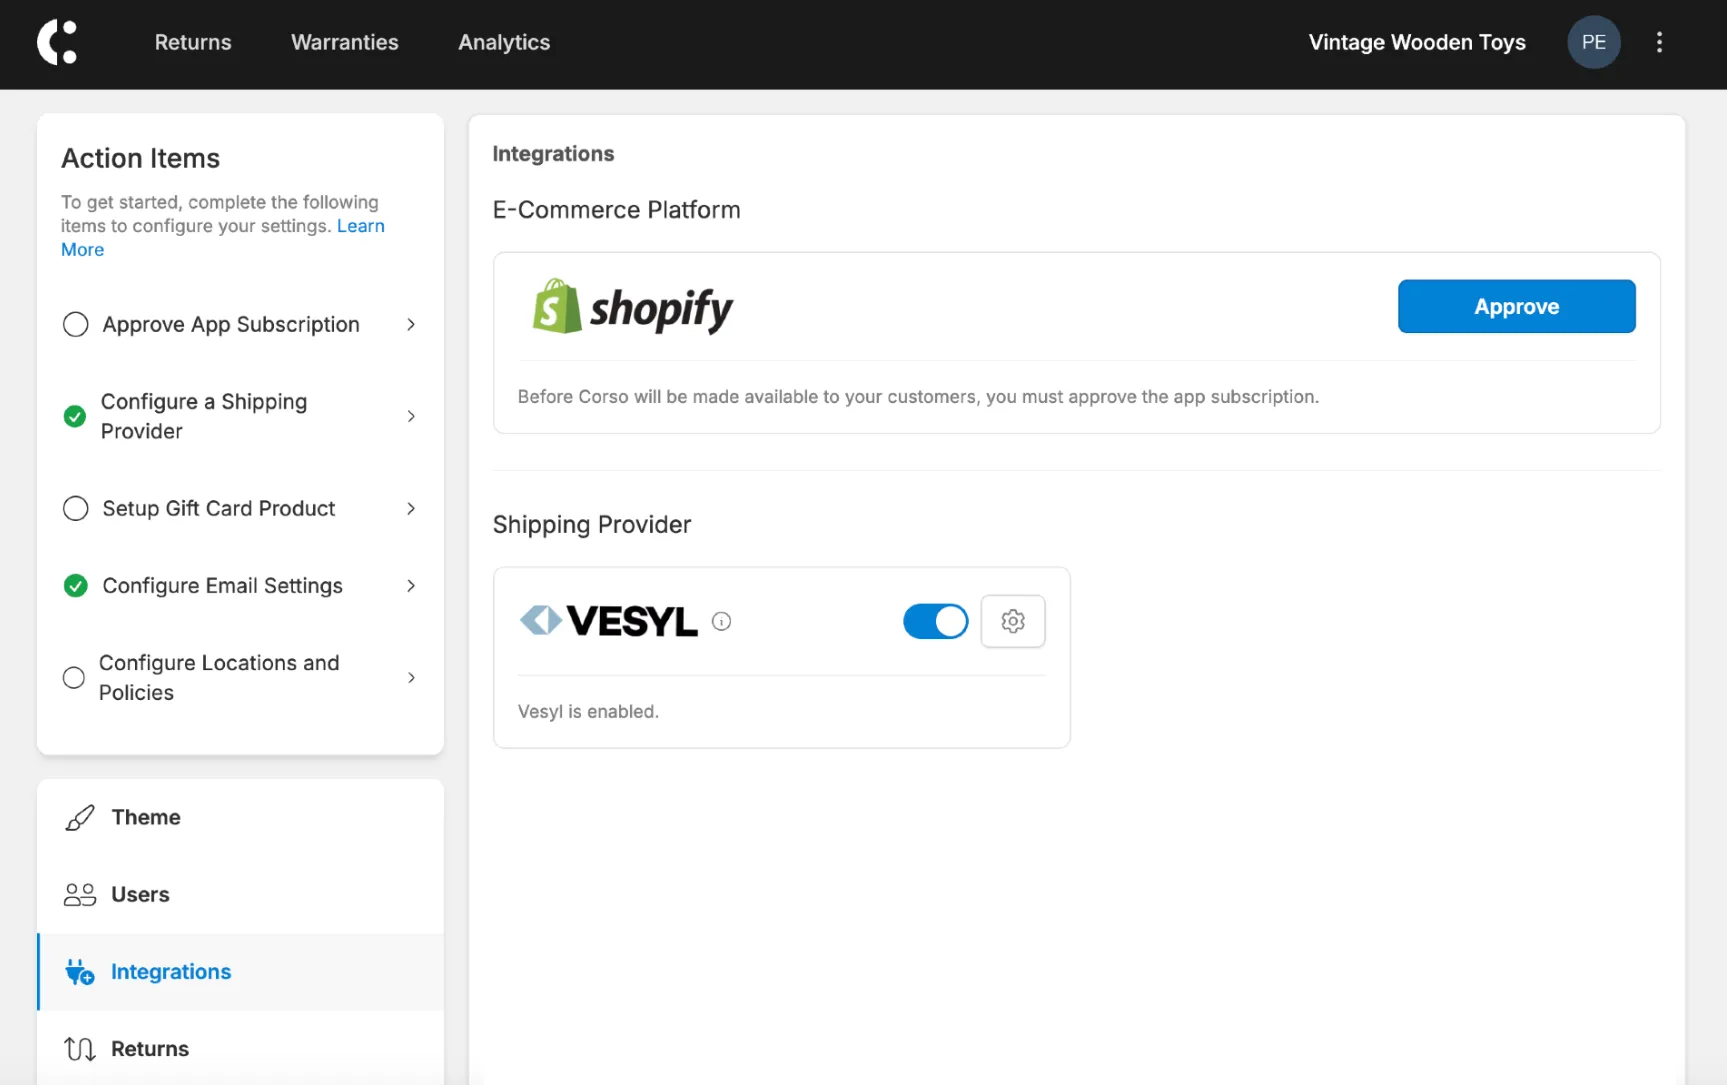The width and height of the screenshot is (1727, 1085).
Task: Expand chevron for Configure Email Settings
Action: coord(411,586)
